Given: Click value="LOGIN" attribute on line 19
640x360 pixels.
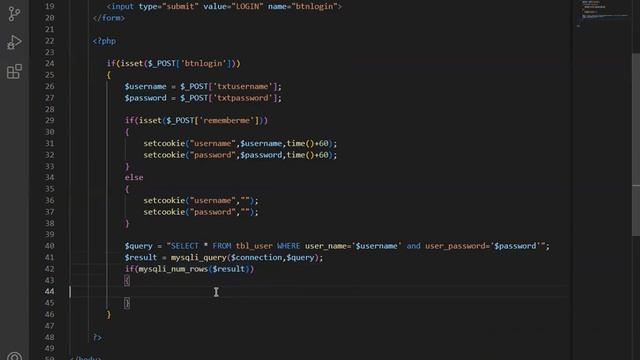Looking at the screenshot, I should tap(233, 7).
